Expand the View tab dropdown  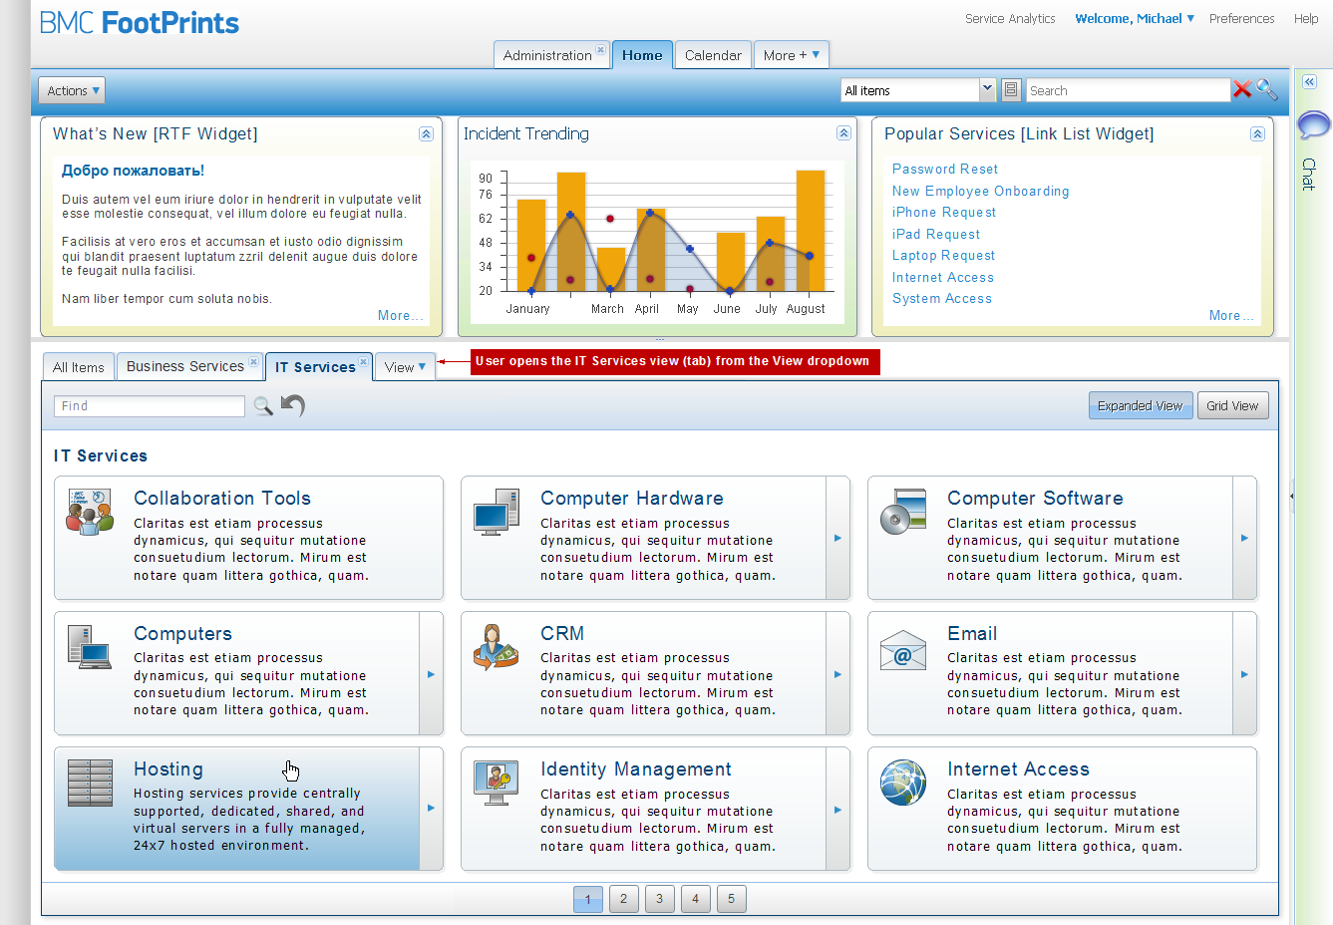click(x=405, y=367)
